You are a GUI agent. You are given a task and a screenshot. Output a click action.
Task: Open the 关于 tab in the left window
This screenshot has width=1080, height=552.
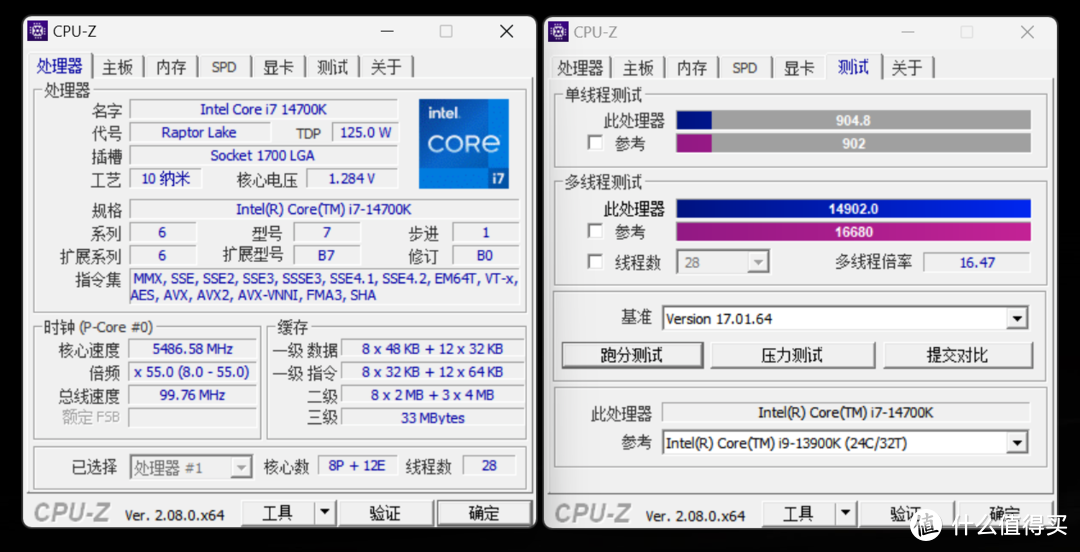[386, 67]
